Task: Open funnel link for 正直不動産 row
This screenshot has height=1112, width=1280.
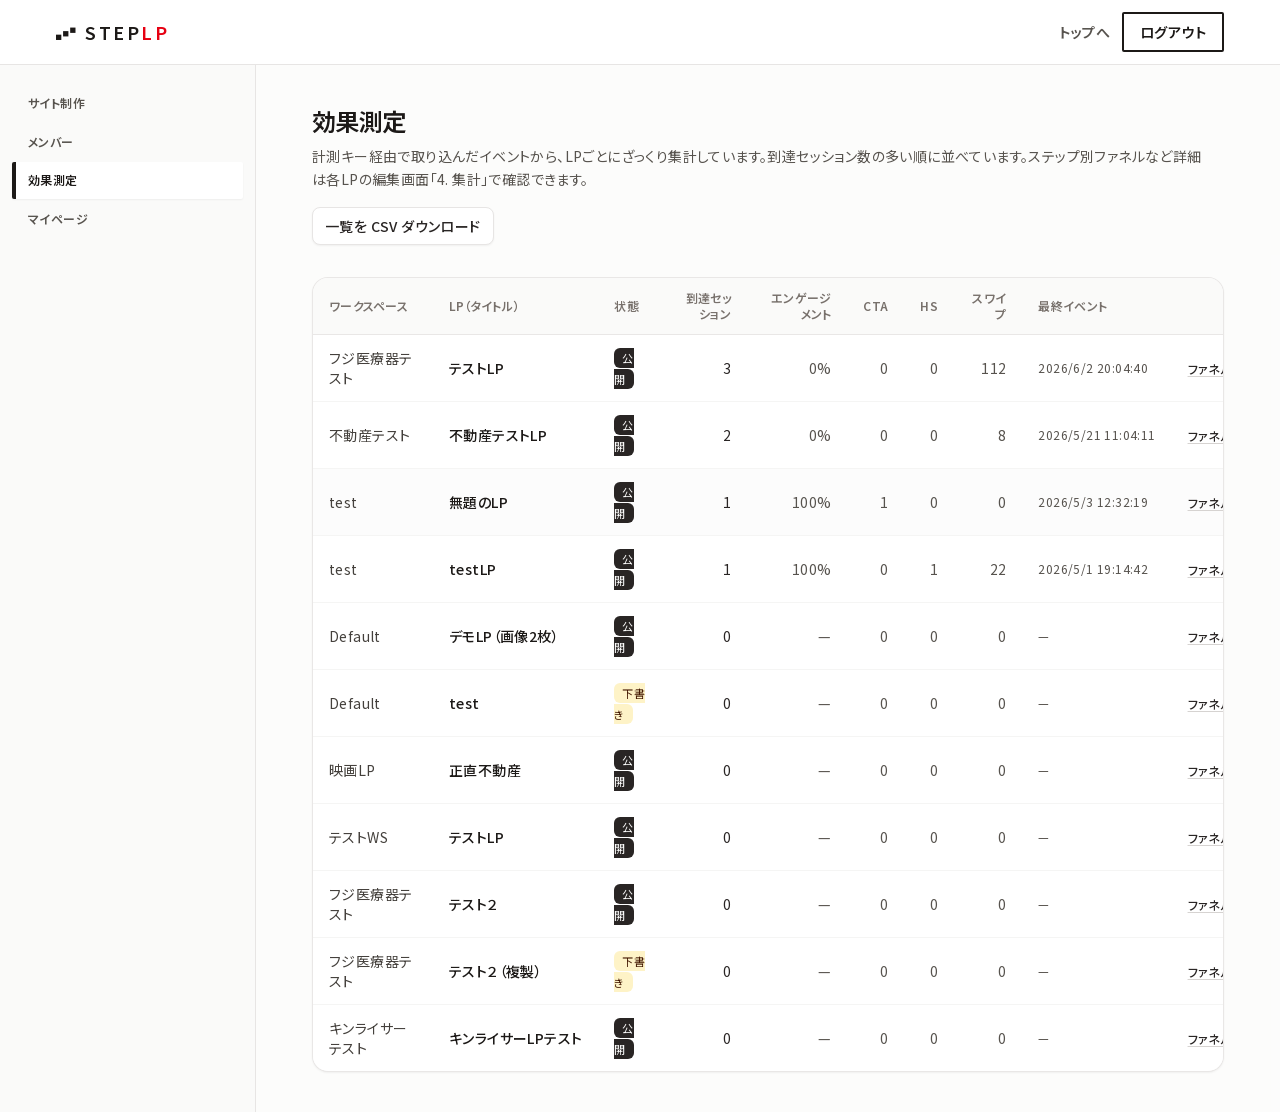Action: click(1204, 771)
